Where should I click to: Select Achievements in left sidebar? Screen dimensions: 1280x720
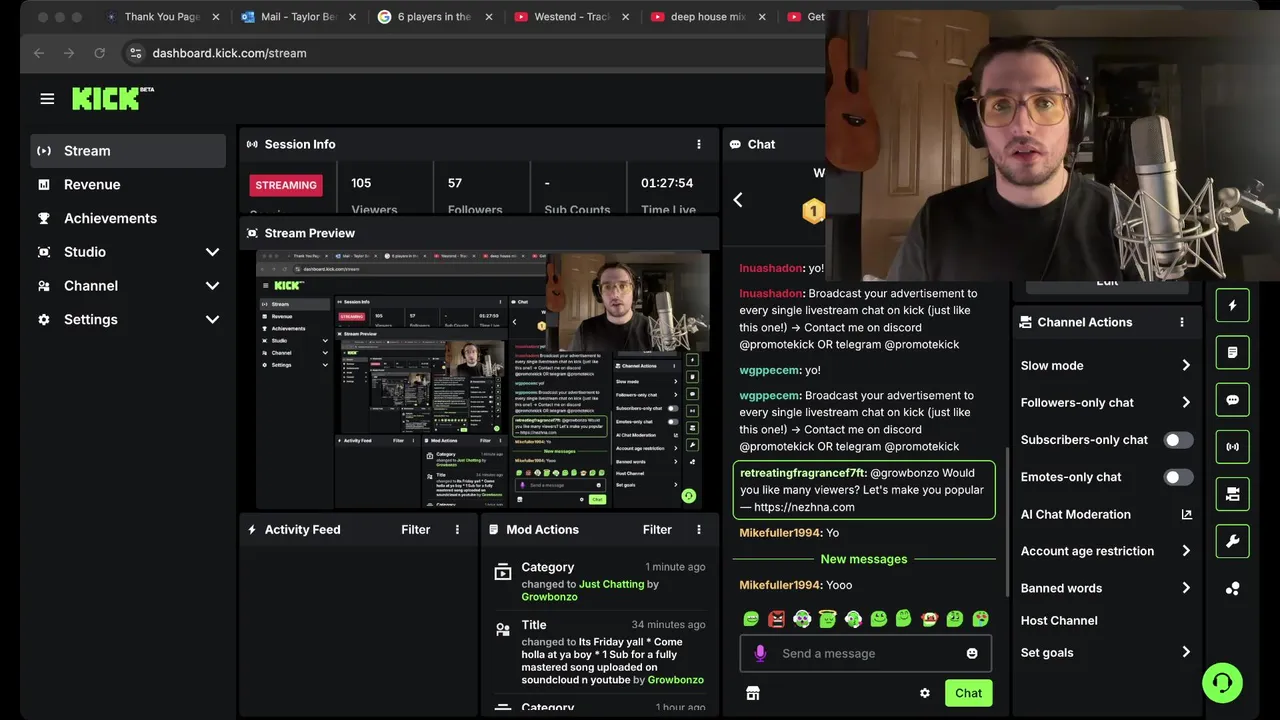click(x=128, y=218)
